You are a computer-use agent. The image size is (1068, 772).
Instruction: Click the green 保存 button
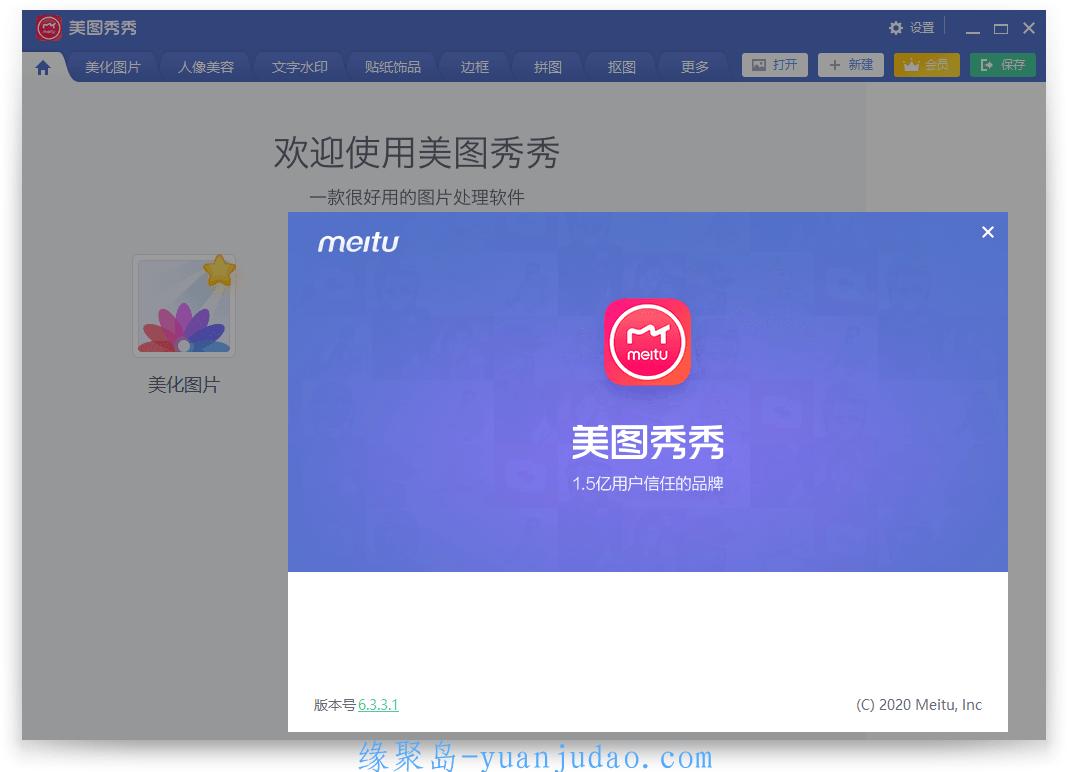coord(1003,65)
